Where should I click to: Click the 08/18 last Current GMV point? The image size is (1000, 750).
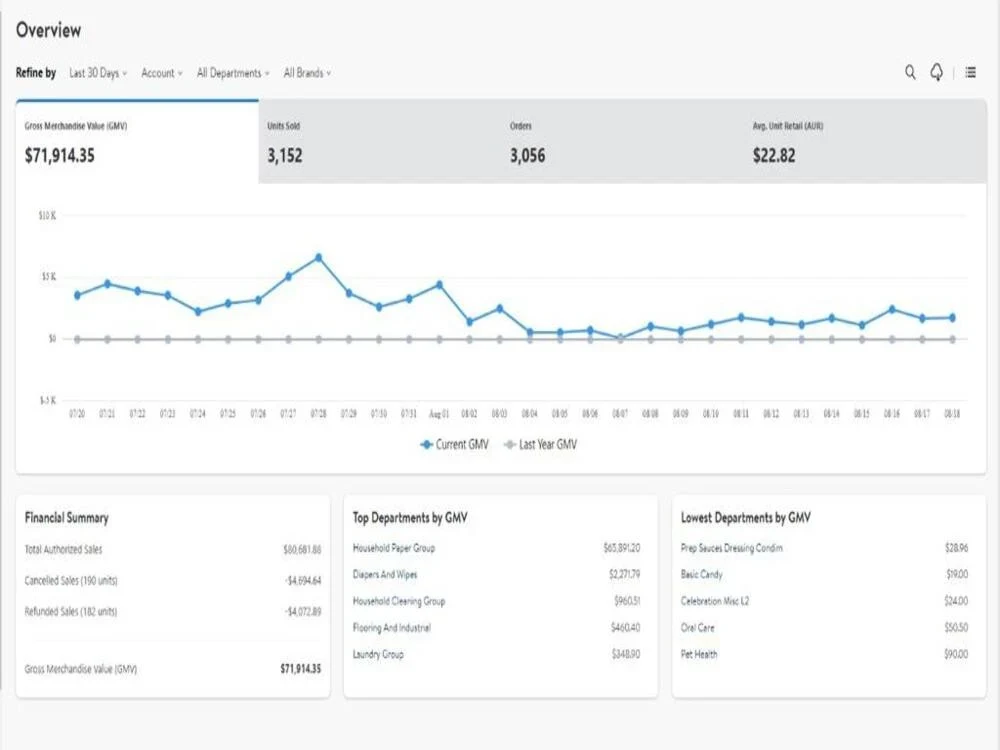click(952, 318)
